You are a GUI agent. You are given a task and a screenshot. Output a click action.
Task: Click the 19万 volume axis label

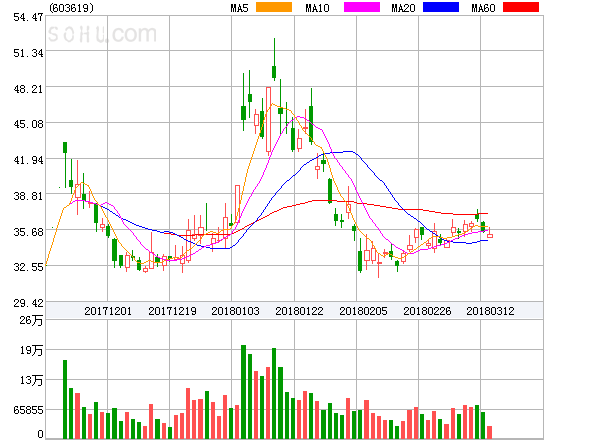click(31, 350)
